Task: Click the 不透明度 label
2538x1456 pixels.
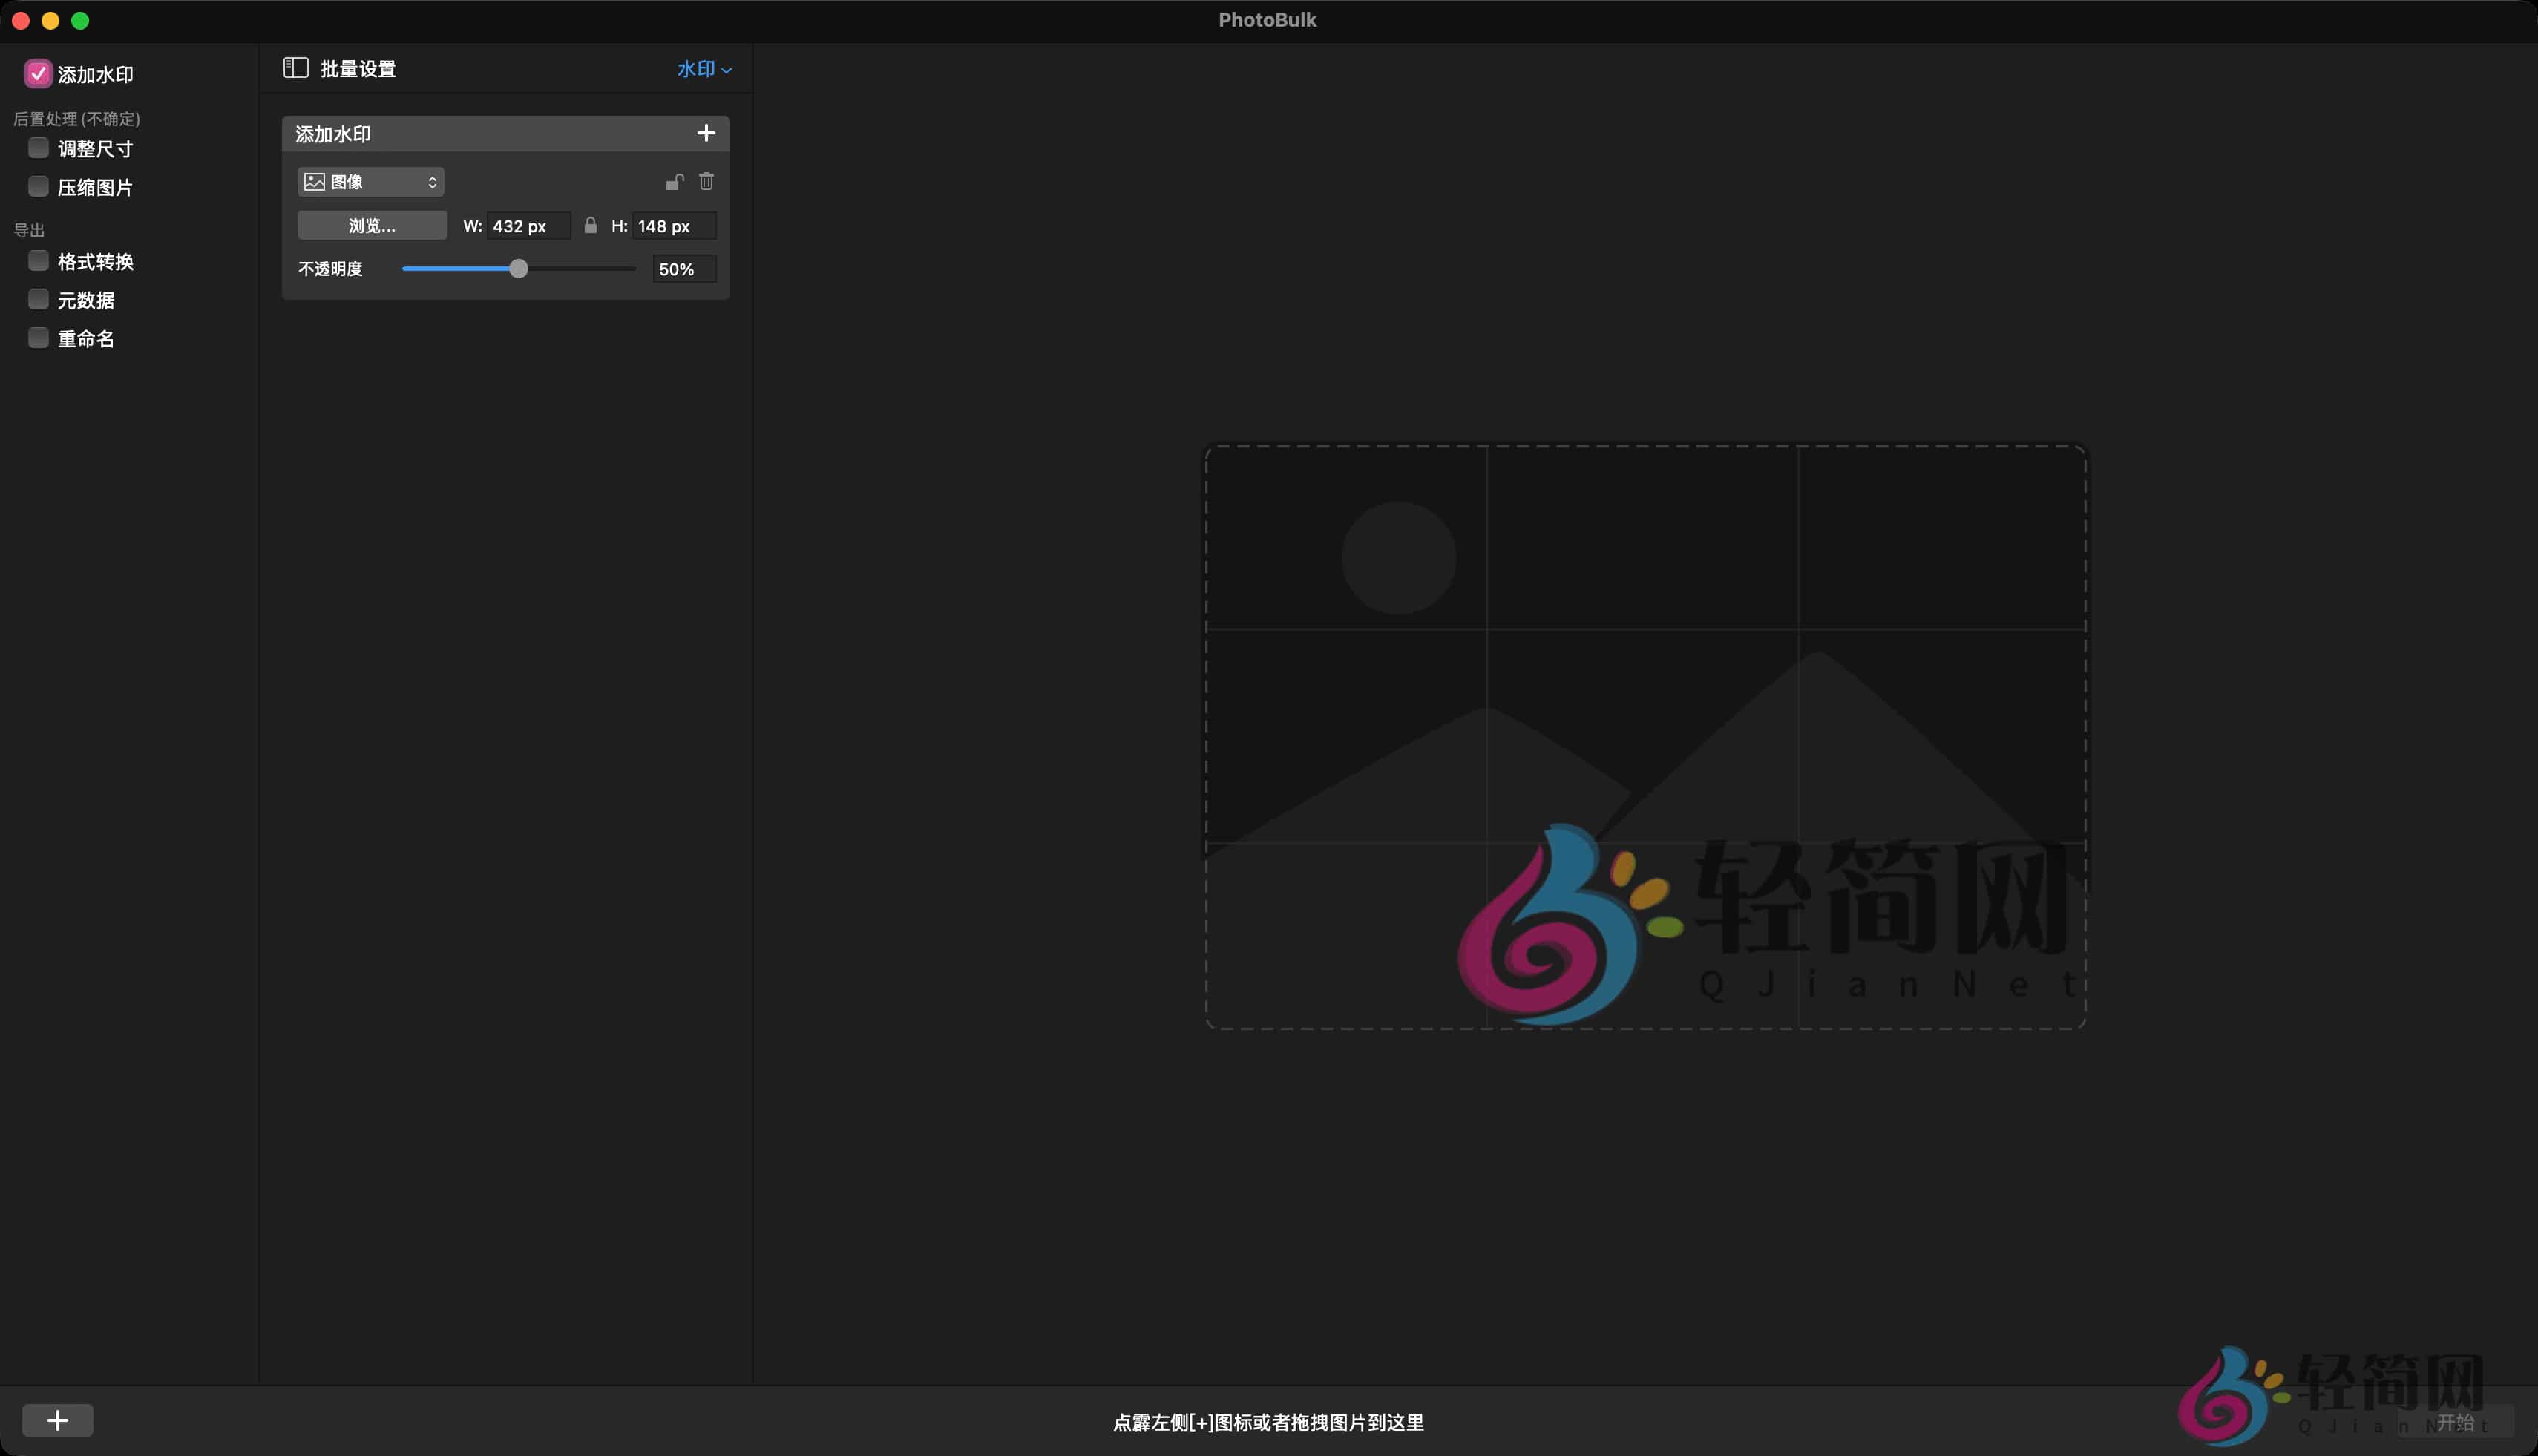Action: pos(330,269)
